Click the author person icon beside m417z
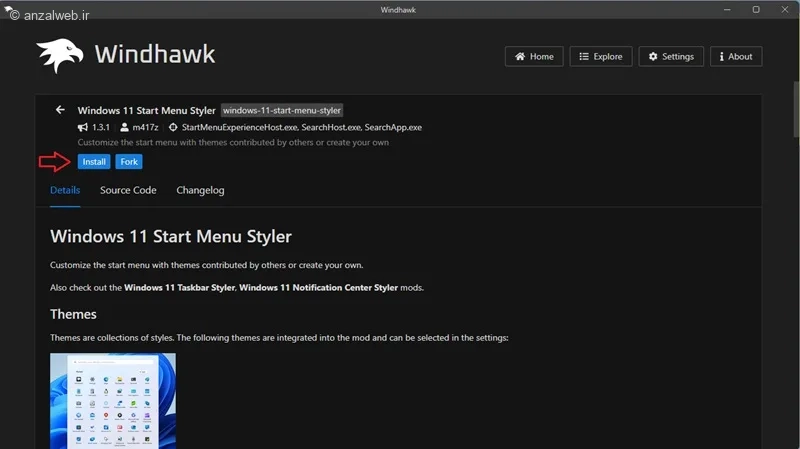800x449 pixels. coord(125,128)
